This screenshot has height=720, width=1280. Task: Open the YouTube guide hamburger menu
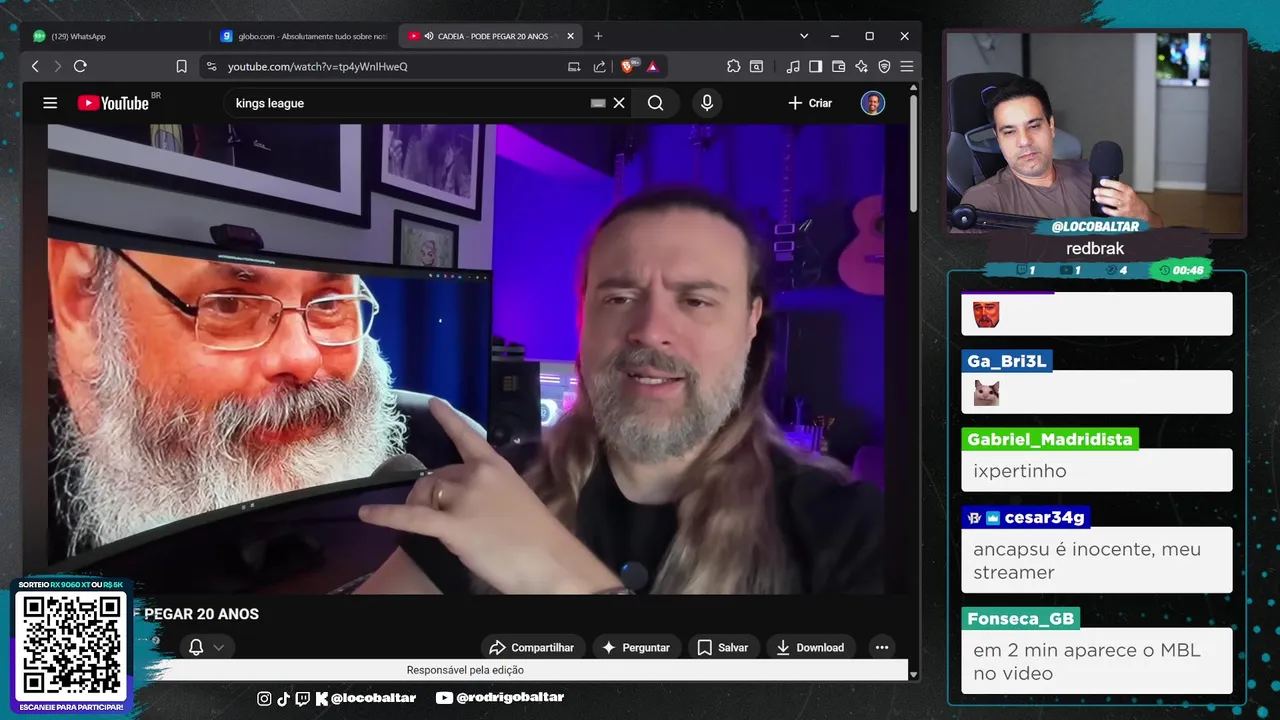tap(50, 103)
